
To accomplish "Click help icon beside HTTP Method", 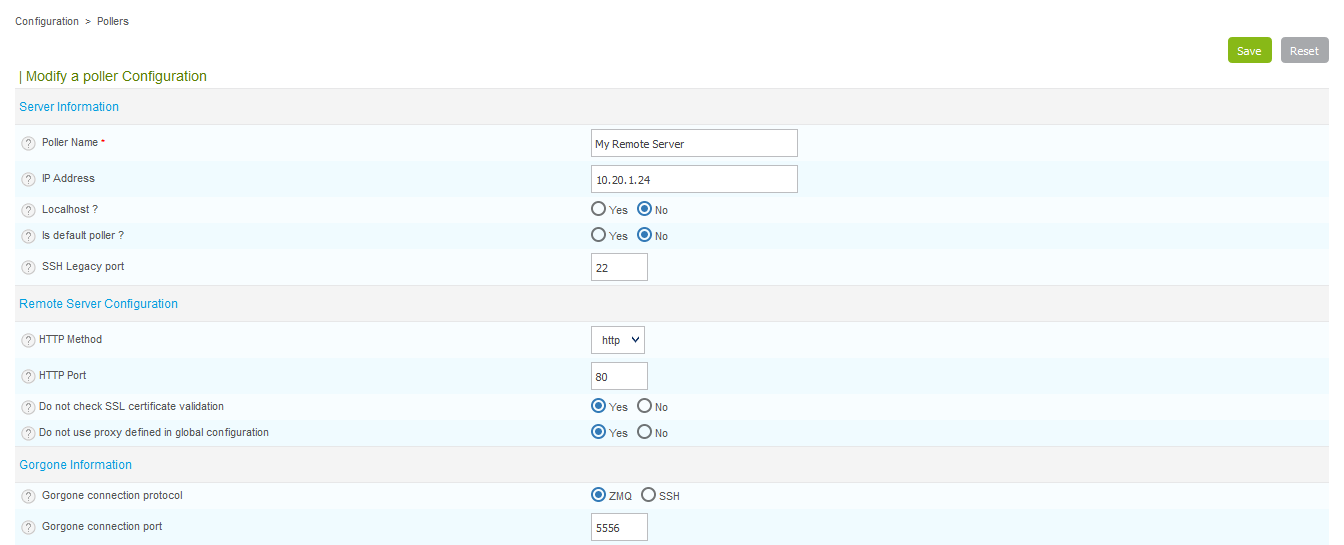I will (x=28, y=340).
